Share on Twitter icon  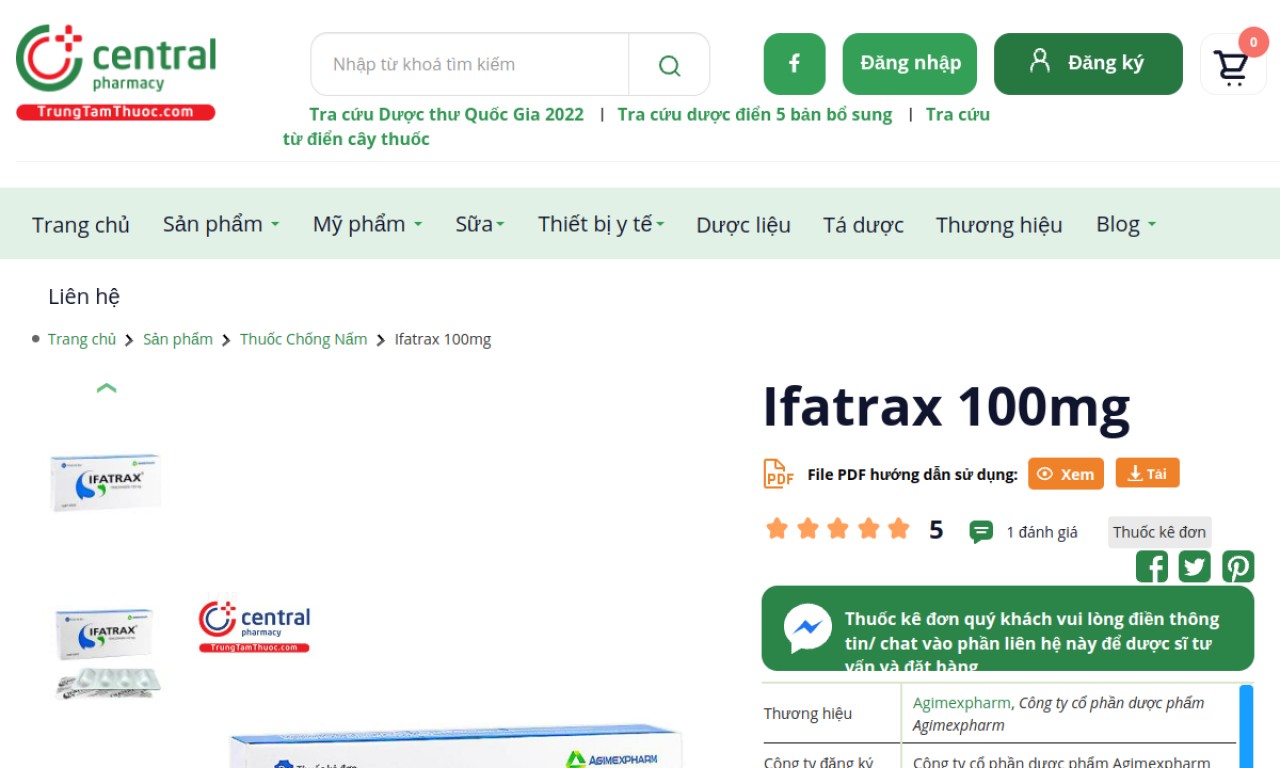point(1194,567)
